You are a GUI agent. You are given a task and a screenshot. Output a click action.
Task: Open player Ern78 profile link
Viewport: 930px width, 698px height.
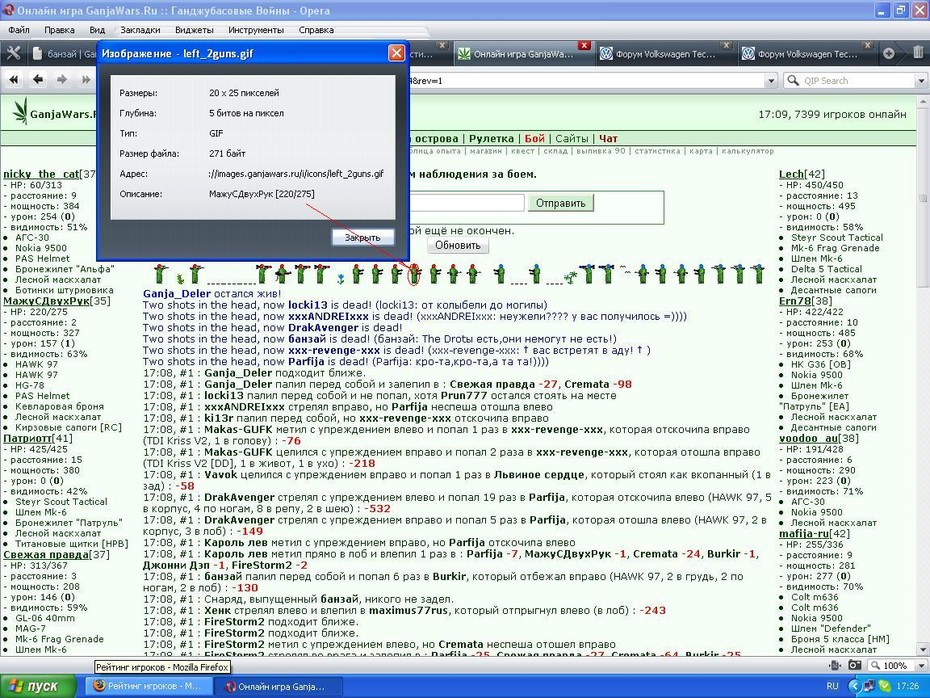[794, 301]
